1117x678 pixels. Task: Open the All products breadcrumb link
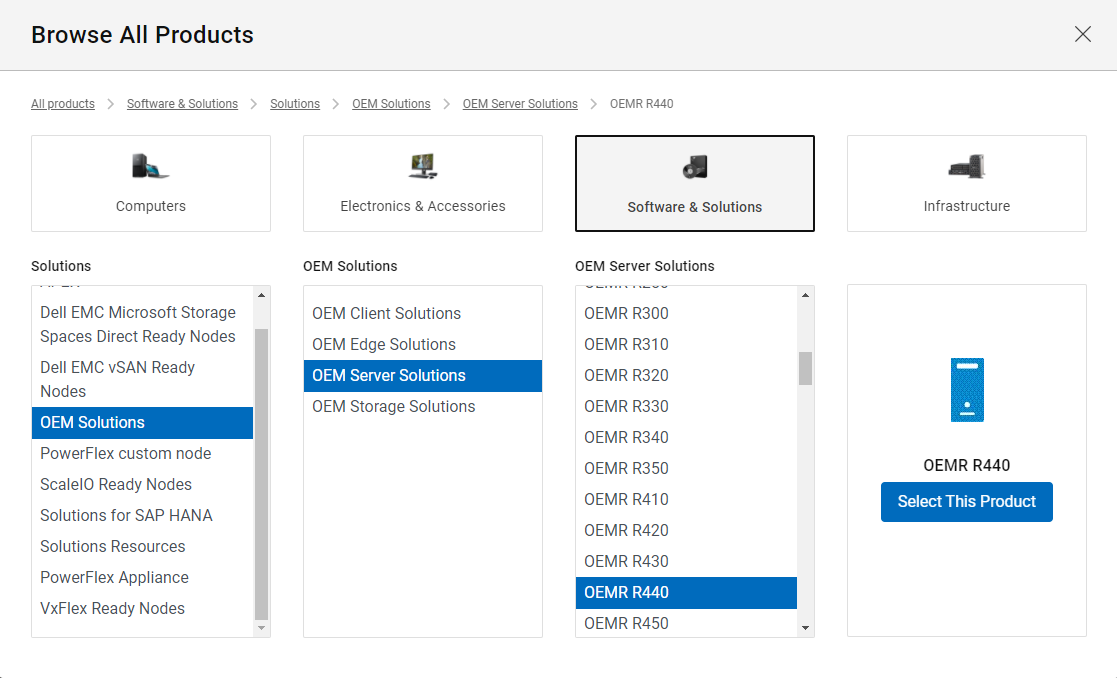tap(63, 104)
